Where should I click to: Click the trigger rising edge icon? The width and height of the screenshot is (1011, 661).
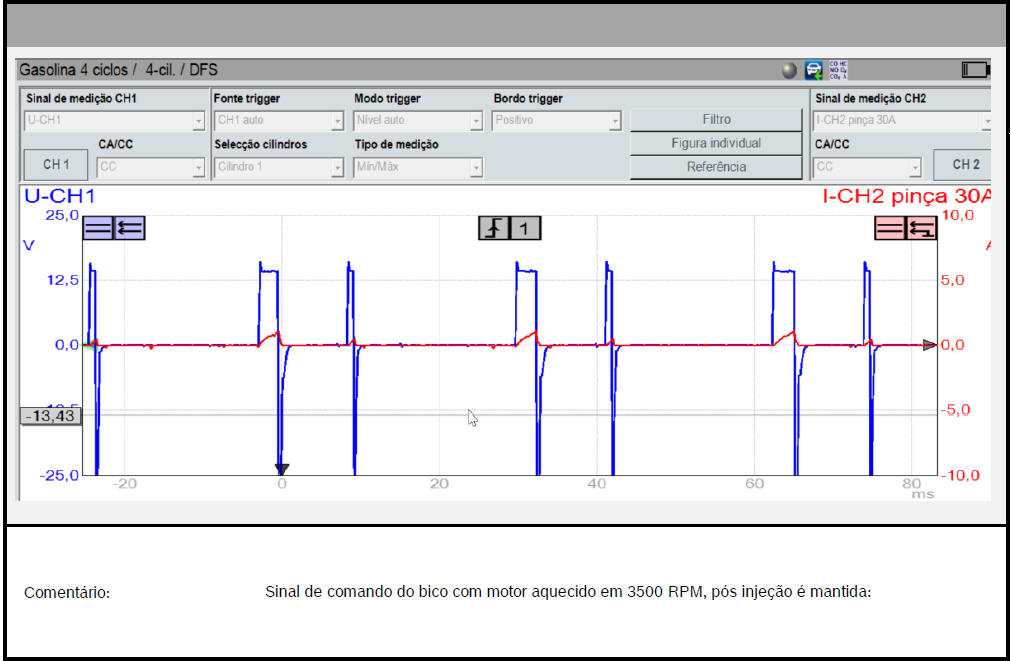(493, 228)
